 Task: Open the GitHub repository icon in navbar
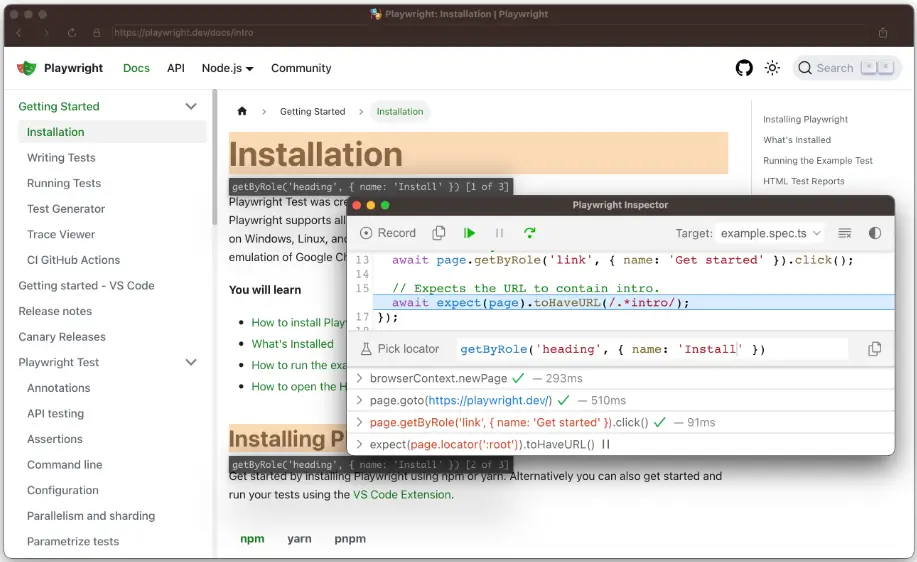coord(744,68)
